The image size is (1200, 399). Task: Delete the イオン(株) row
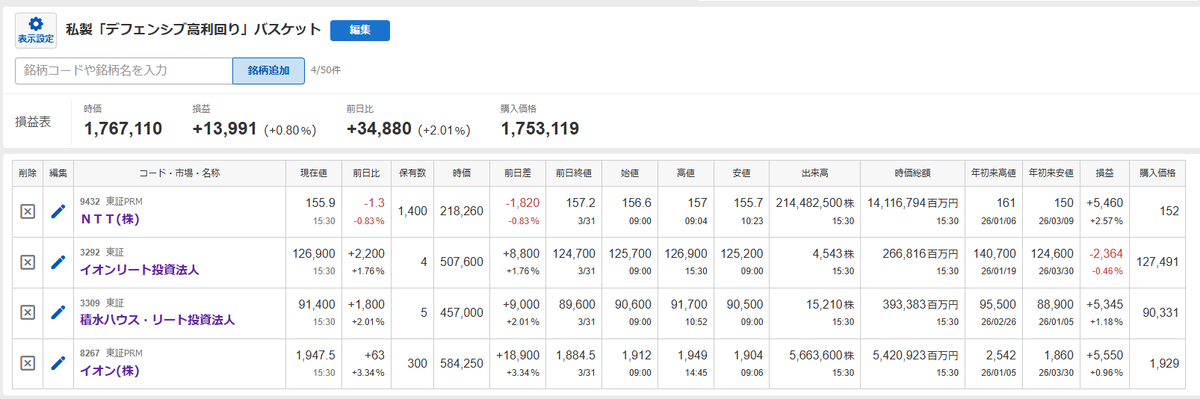27,363
